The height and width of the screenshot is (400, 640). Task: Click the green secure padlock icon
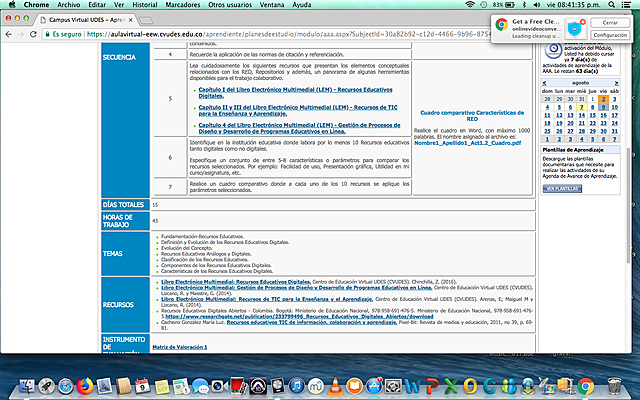click(47, 34)
